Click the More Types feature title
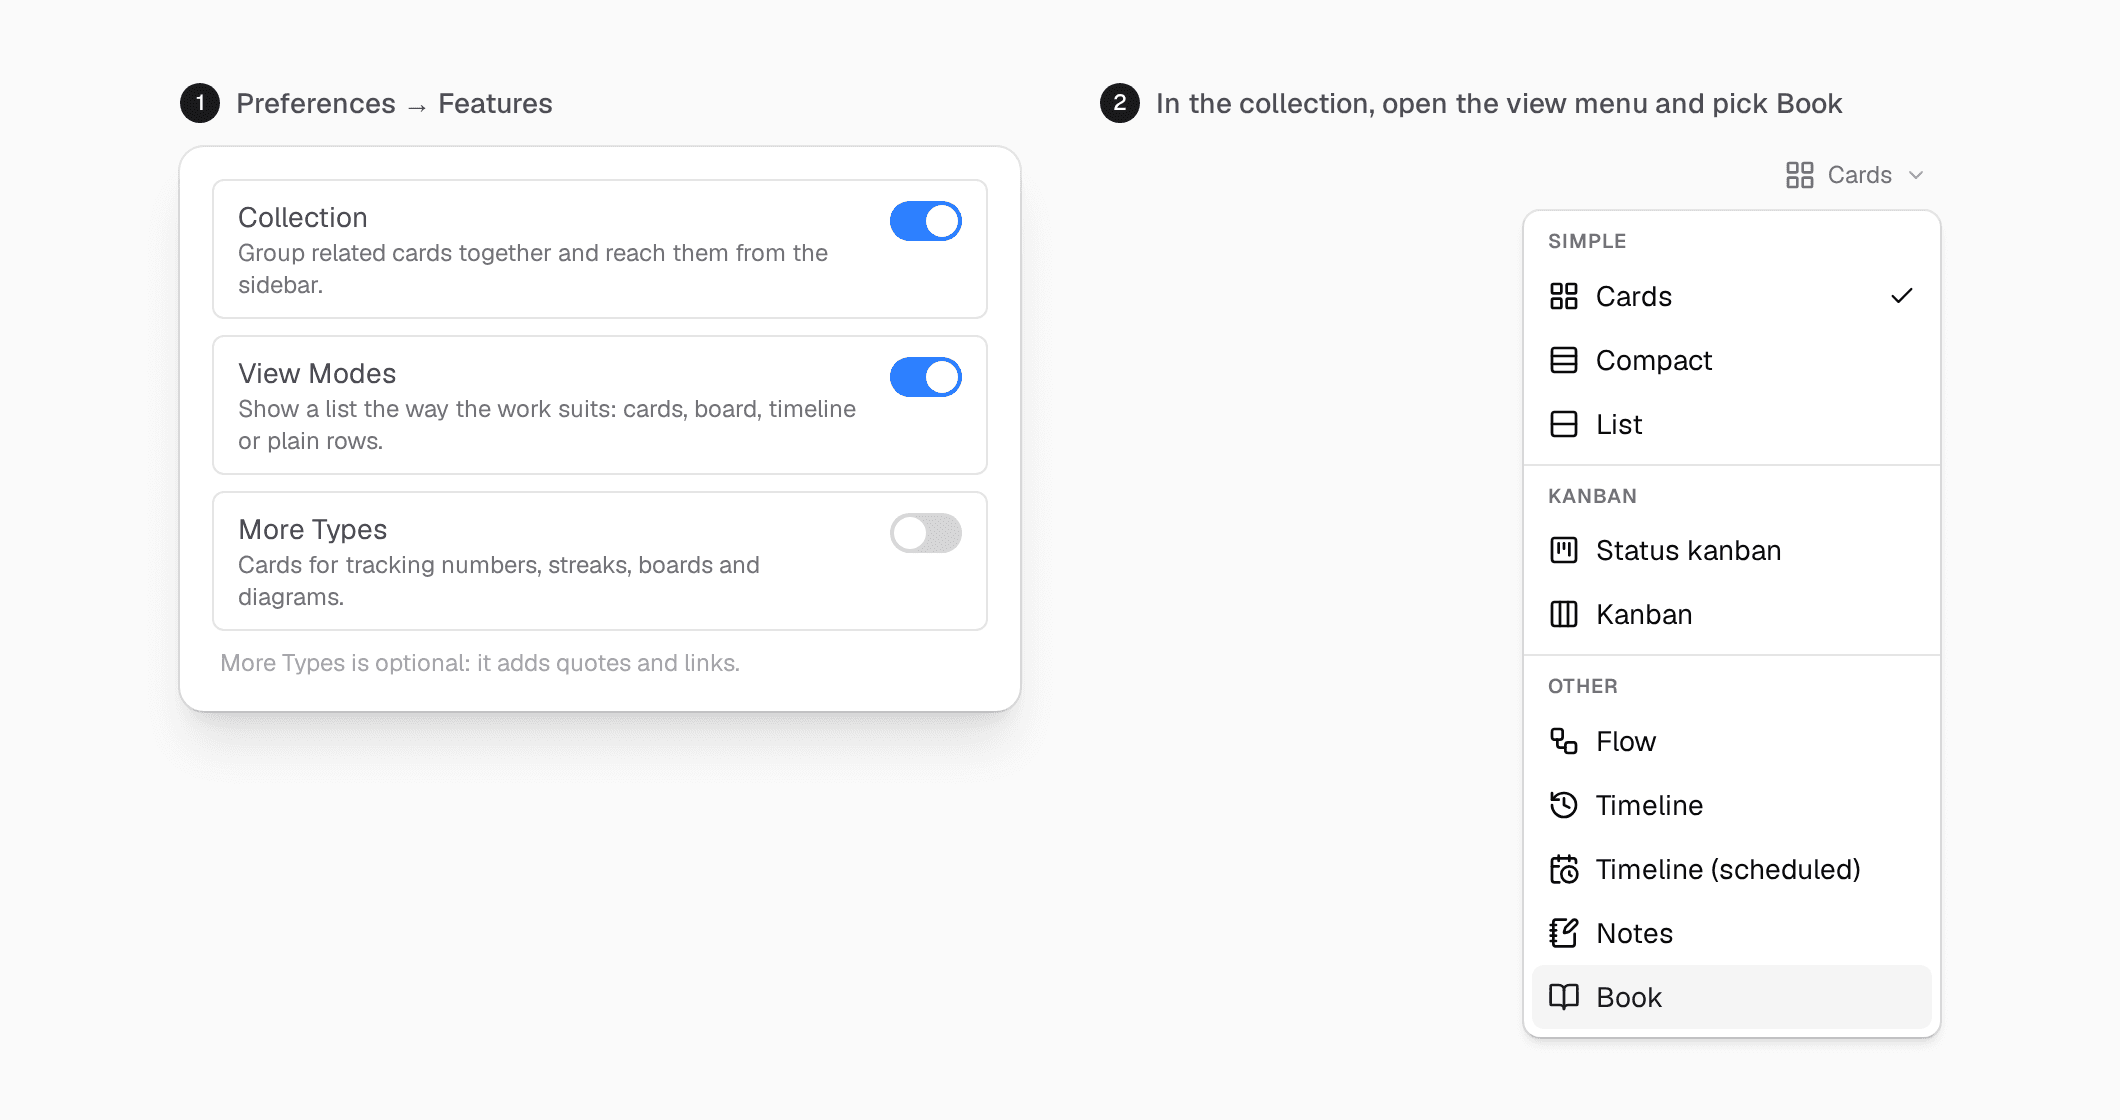Screen dimensions: 2120x1120 click(x=312, y=529)
